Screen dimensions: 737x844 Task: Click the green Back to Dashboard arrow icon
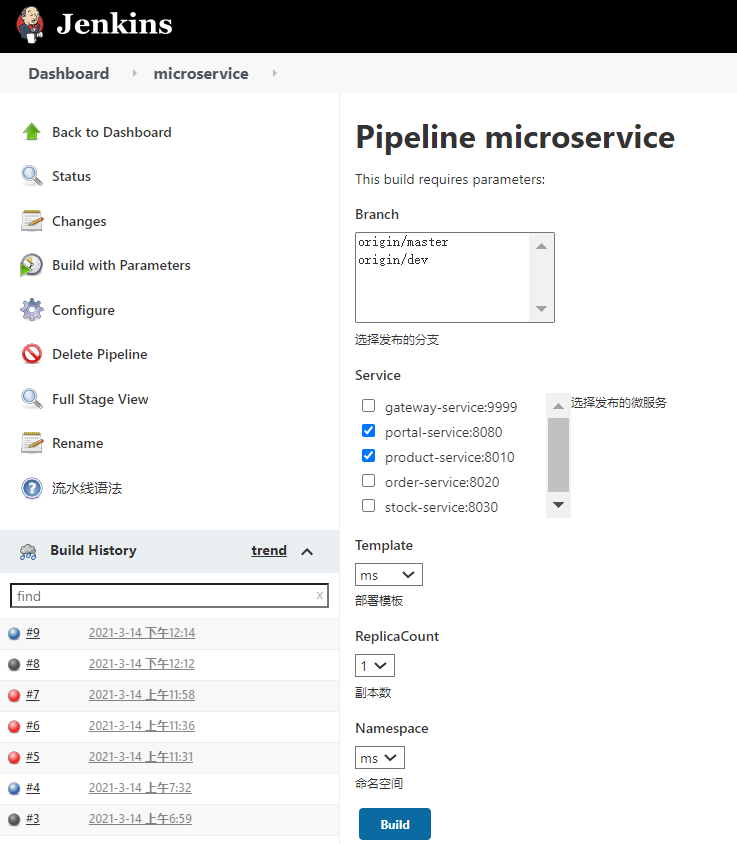(x=32, y=132)
